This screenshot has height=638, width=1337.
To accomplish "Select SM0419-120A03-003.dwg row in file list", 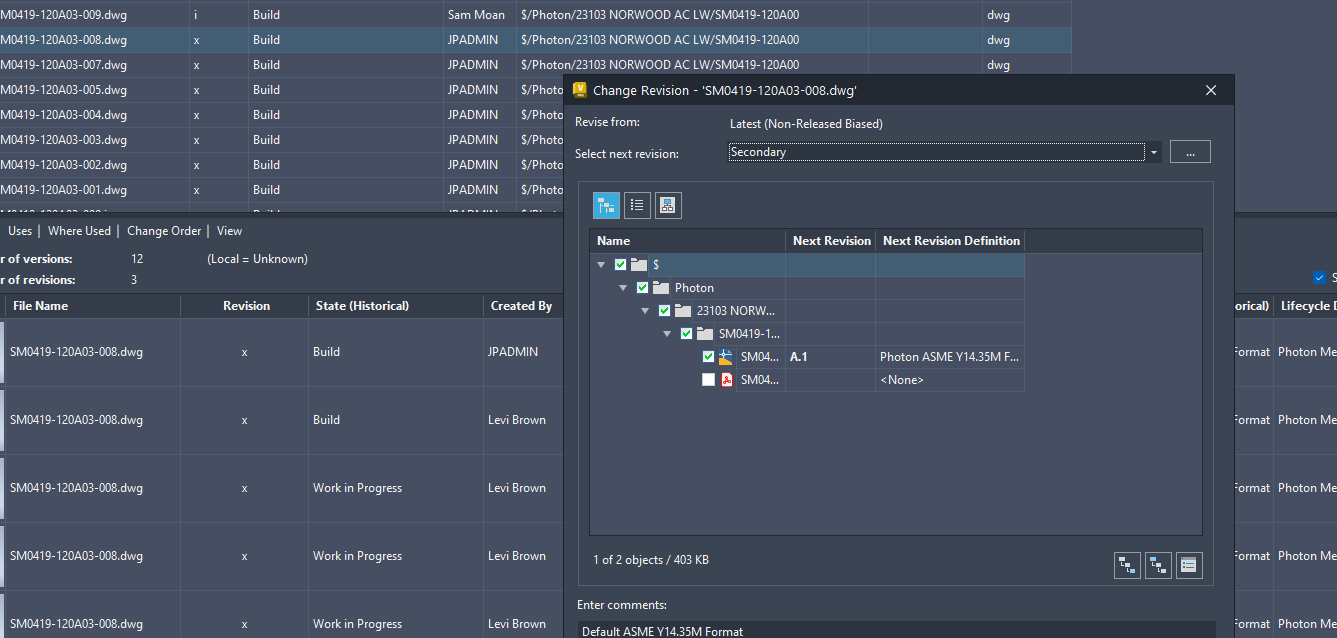I will (x=282, y=140).
